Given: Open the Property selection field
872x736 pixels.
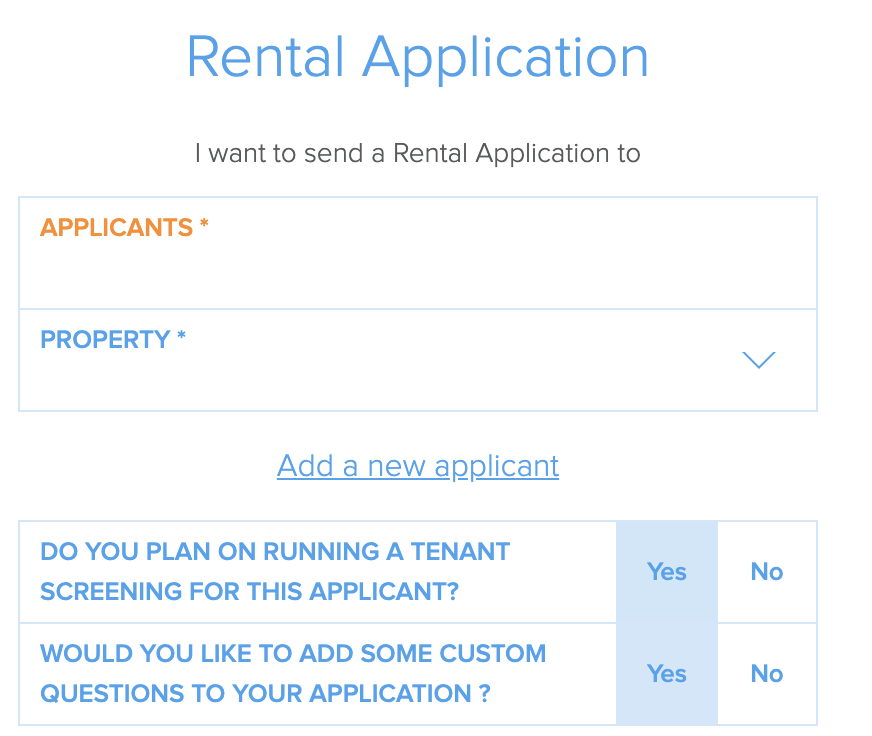Looking at the screenshot, I should [418, 360].
